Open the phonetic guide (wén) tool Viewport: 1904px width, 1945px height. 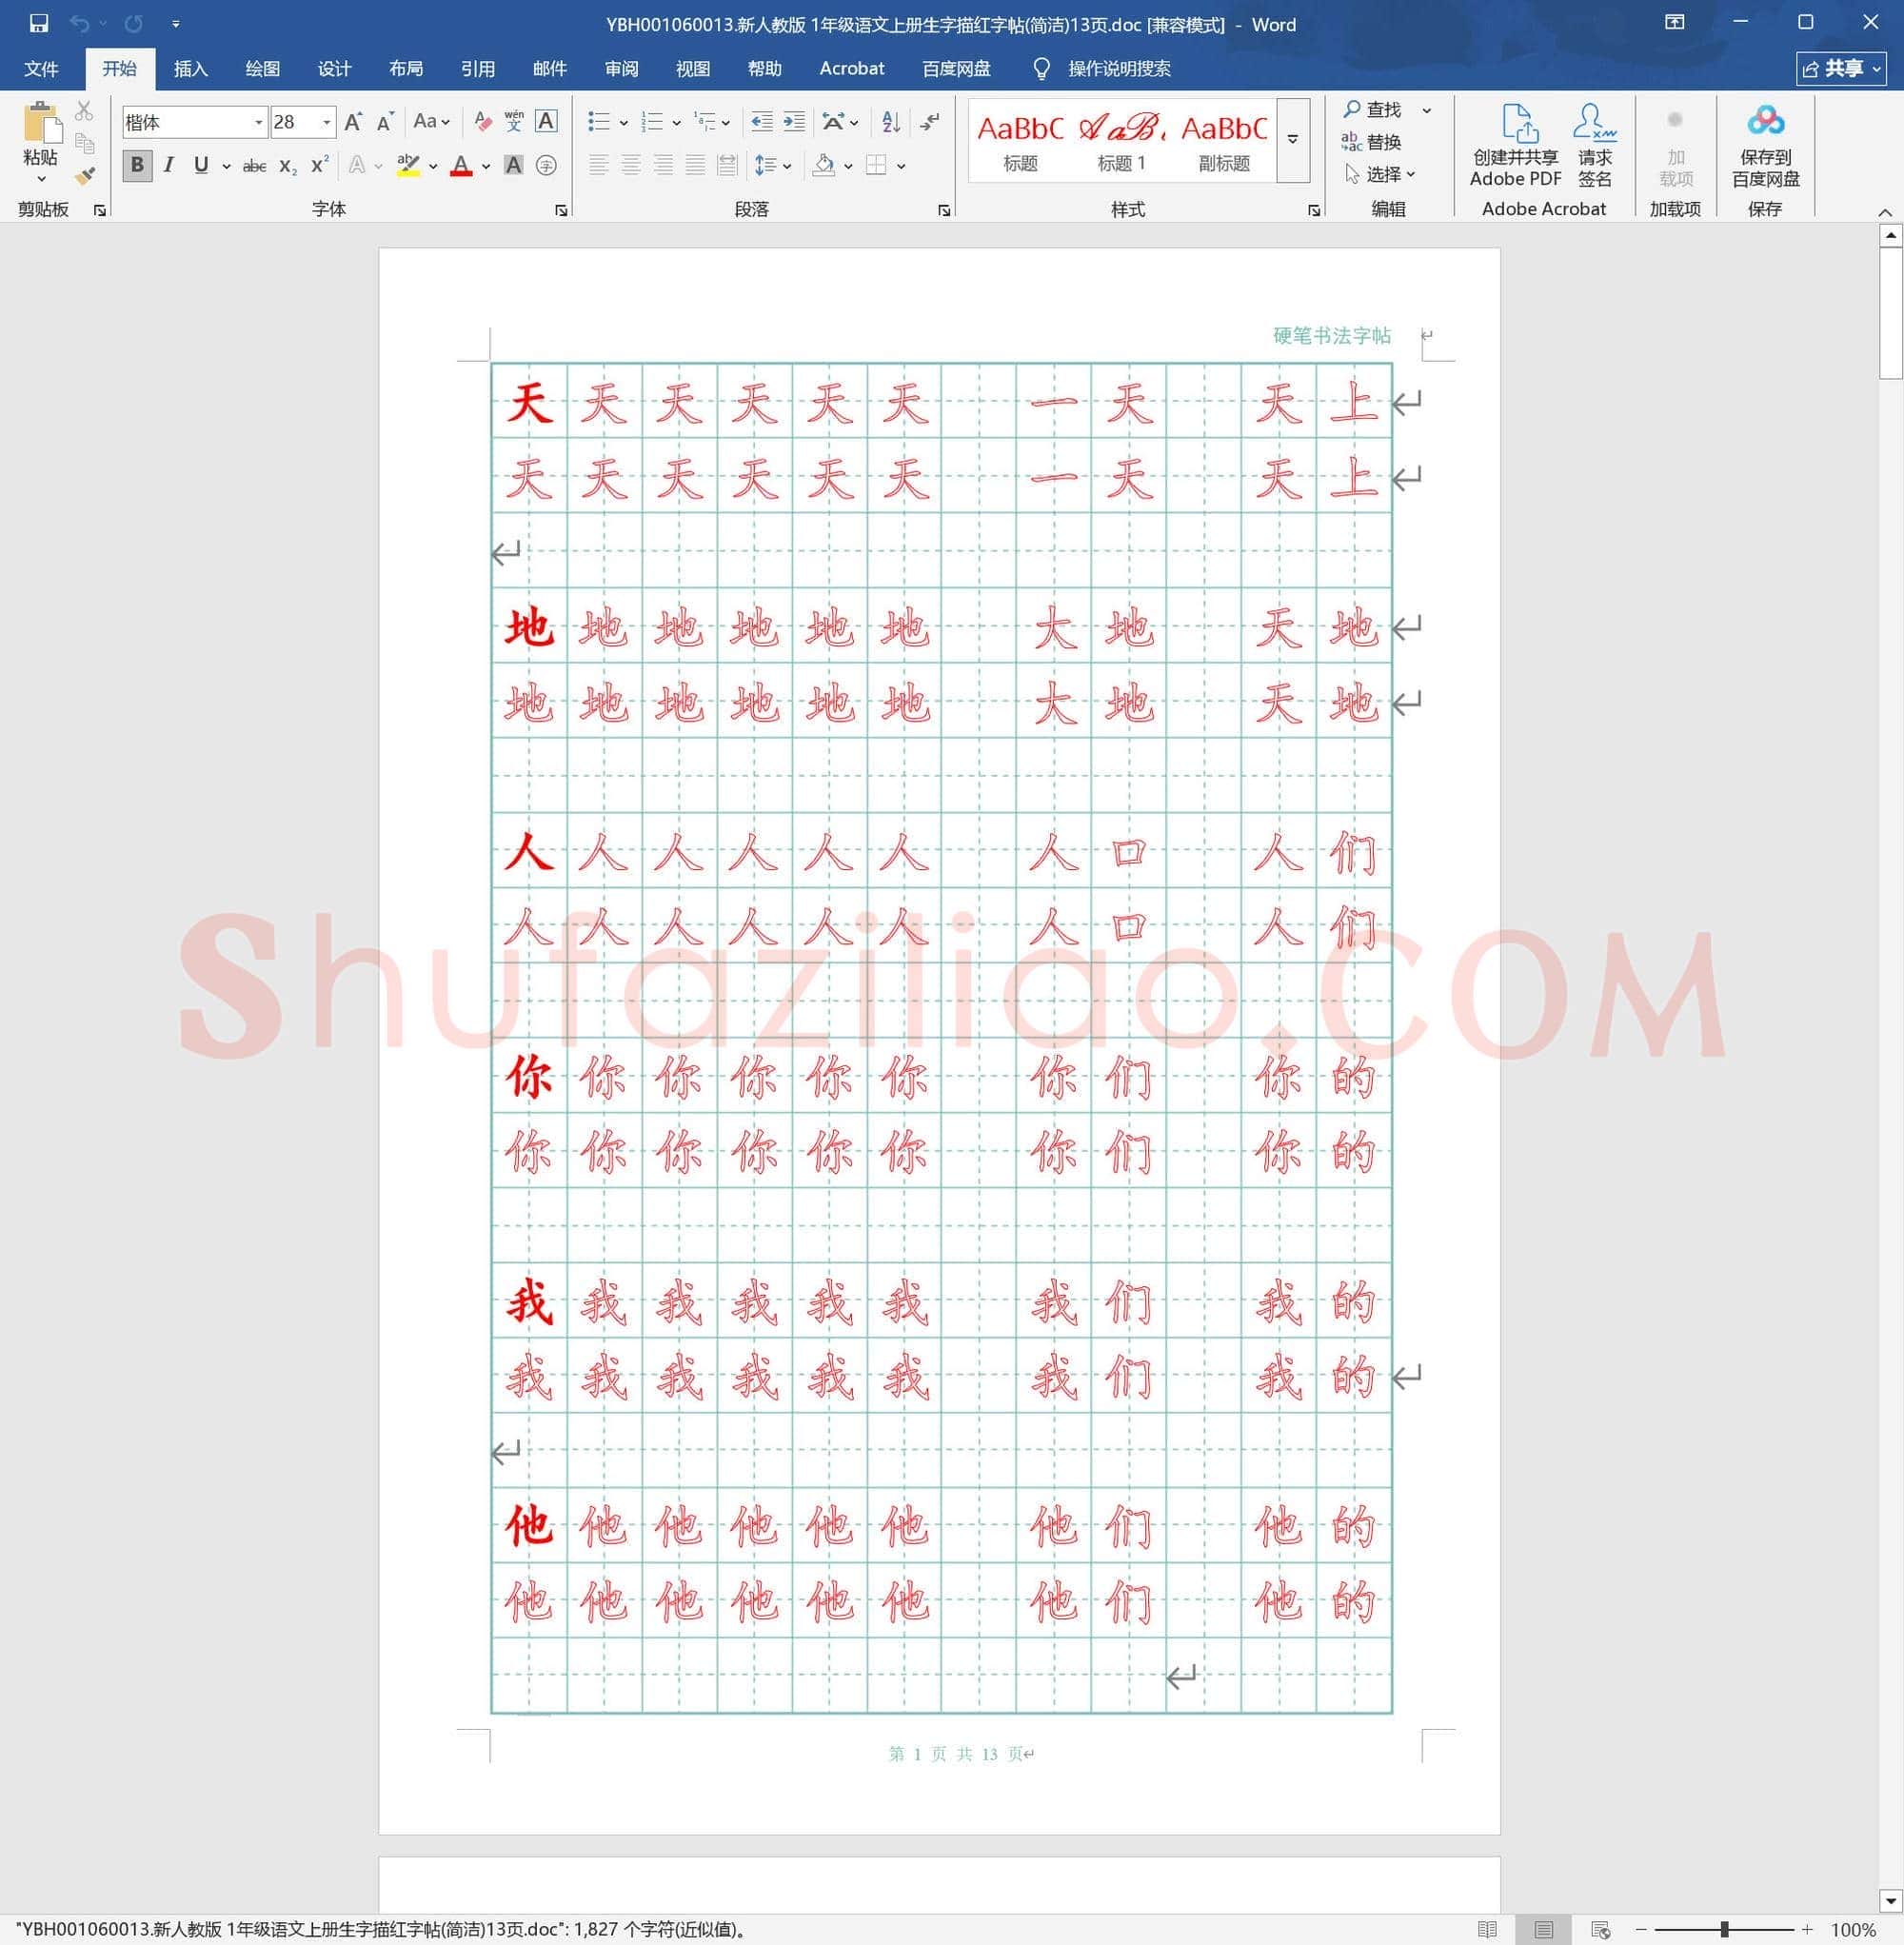514,122
